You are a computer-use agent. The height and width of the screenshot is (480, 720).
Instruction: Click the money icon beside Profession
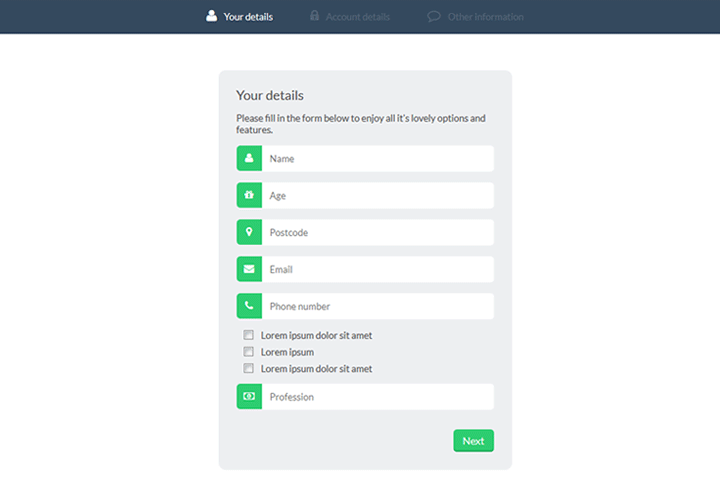tap(249, 397)
